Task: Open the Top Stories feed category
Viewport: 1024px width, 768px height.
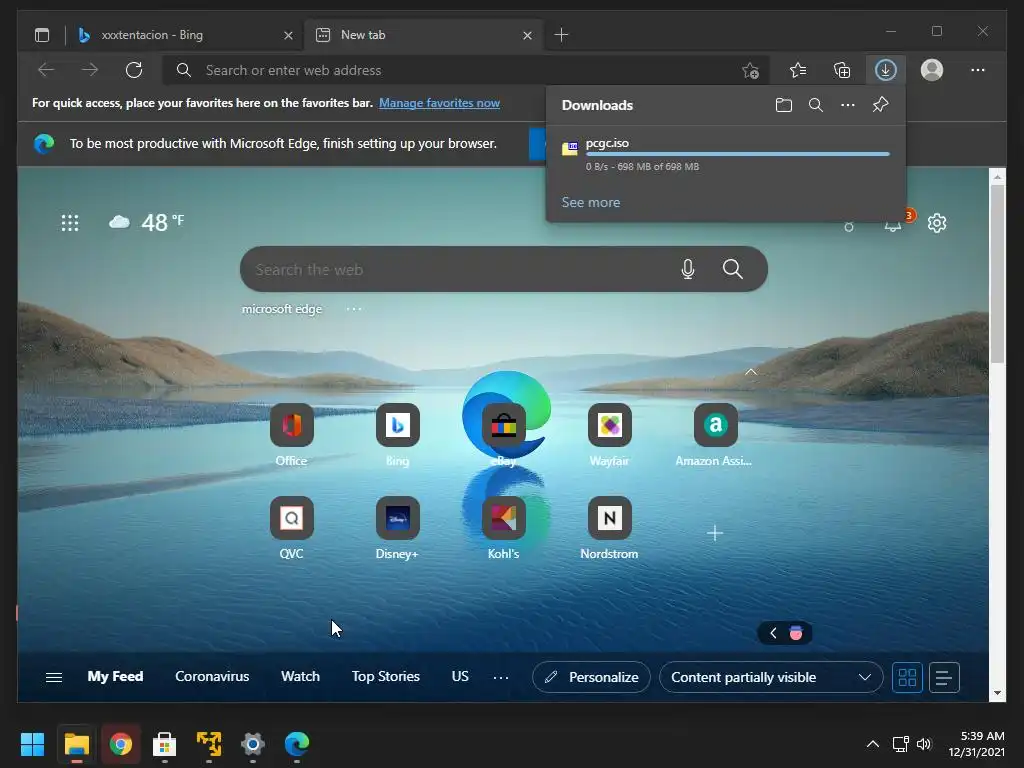Action: tap(386, 677)
